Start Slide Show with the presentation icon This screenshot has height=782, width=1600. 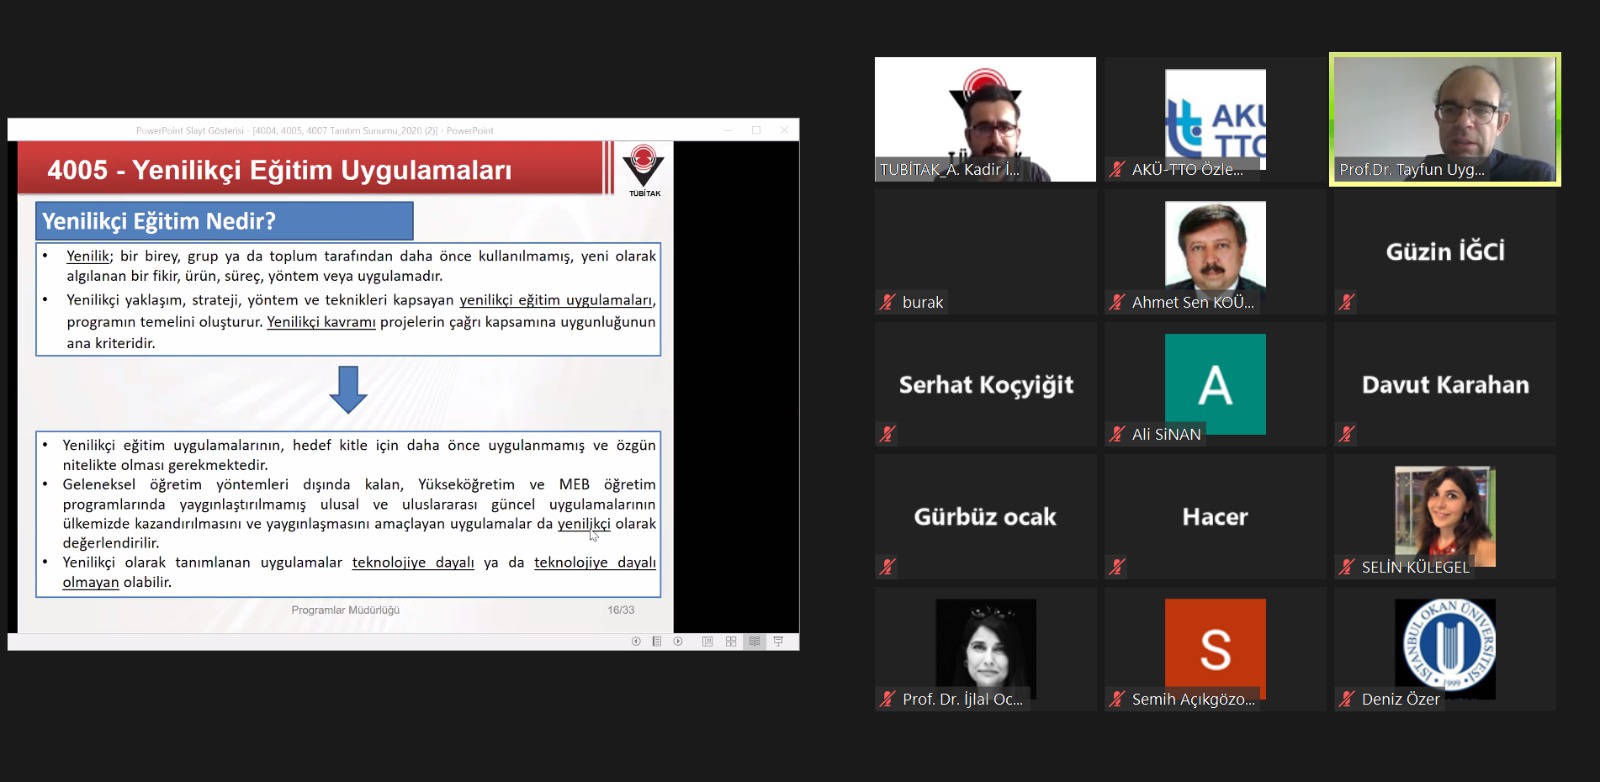(x=778, y=641)
